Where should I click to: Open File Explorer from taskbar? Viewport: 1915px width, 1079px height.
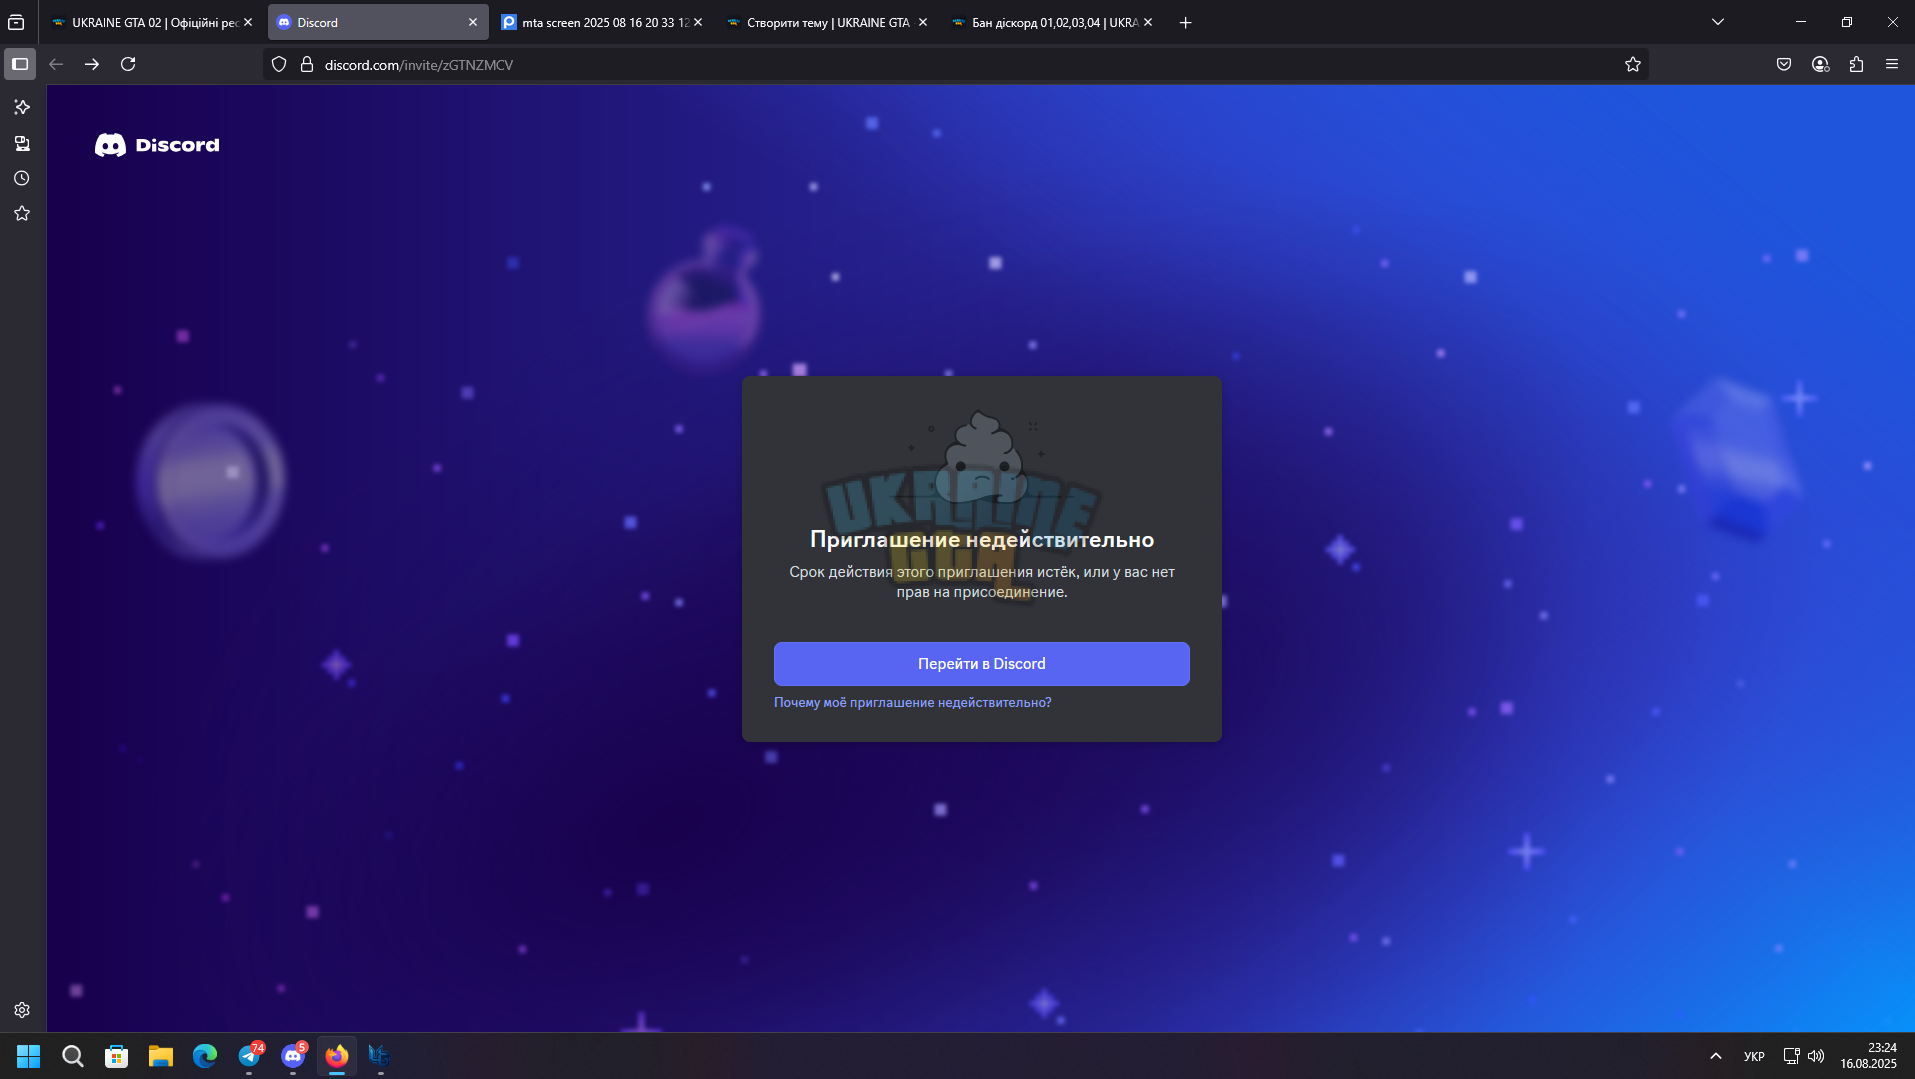(x=160, y=1056)
